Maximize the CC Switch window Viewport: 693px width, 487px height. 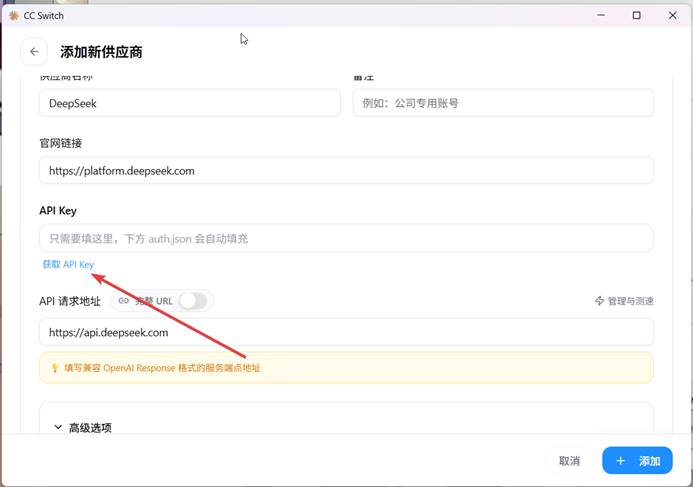coord(636,15)
